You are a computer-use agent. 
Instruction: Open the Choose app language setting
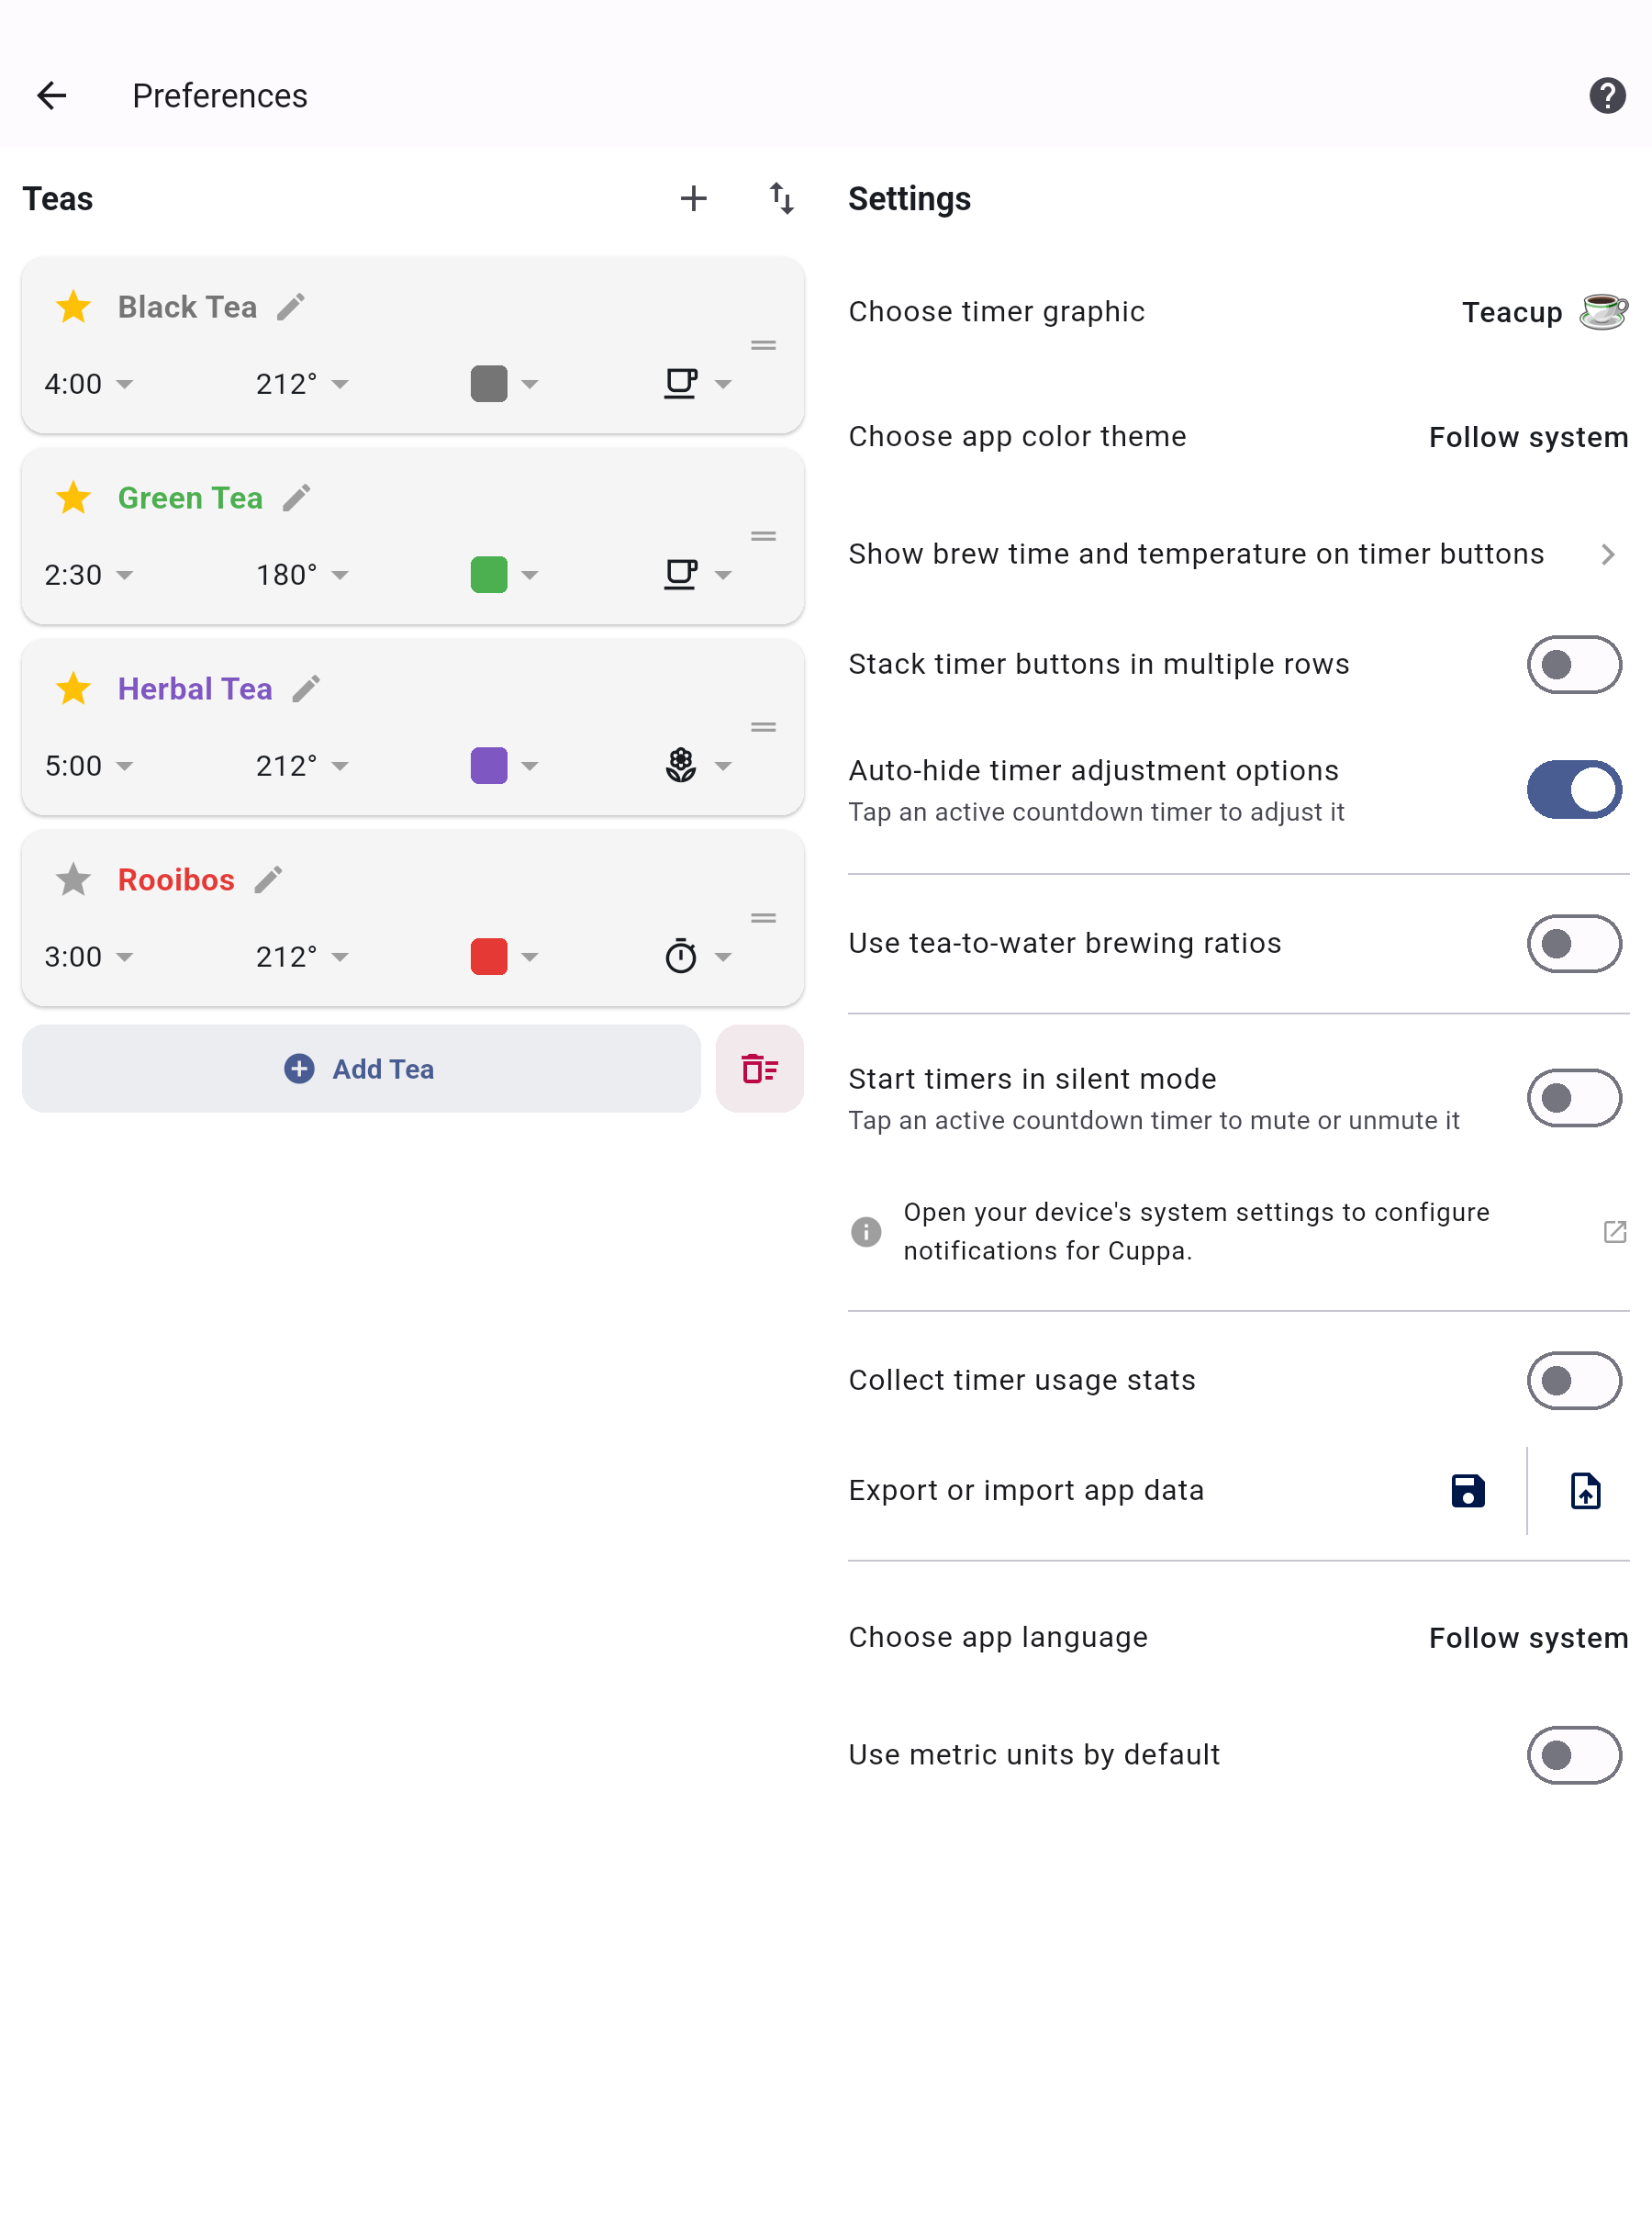tap(1238, 1637)
